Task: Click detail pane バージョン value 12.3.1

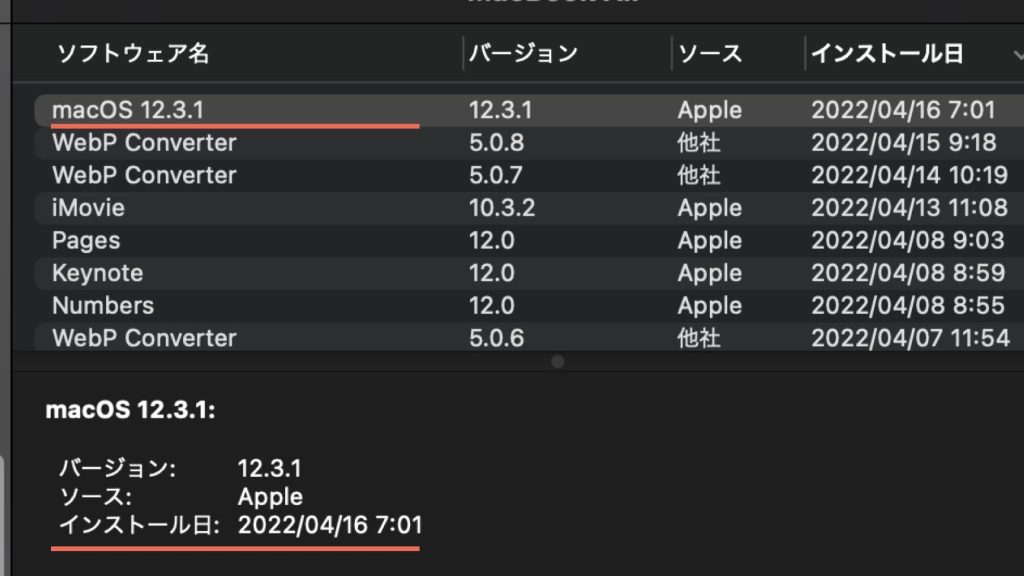Action: click(x=269, y=468)
